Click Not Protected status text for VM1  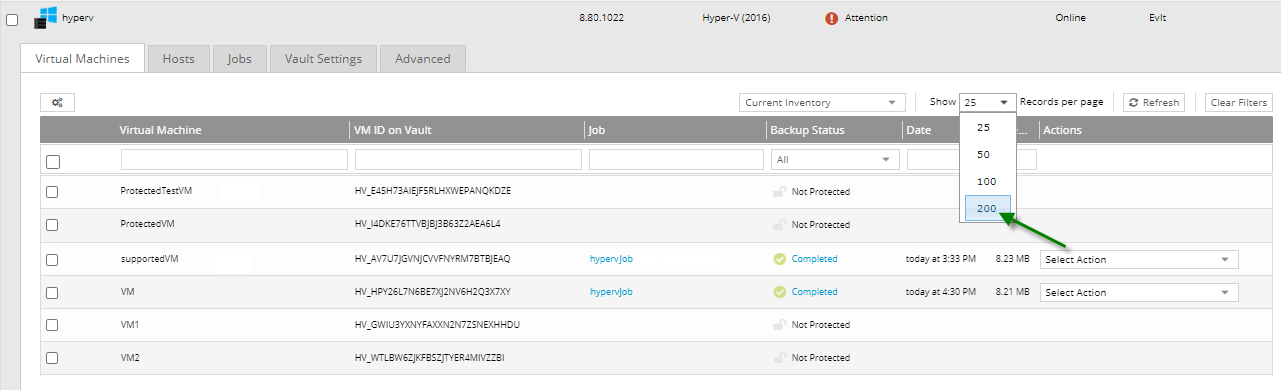821,324
